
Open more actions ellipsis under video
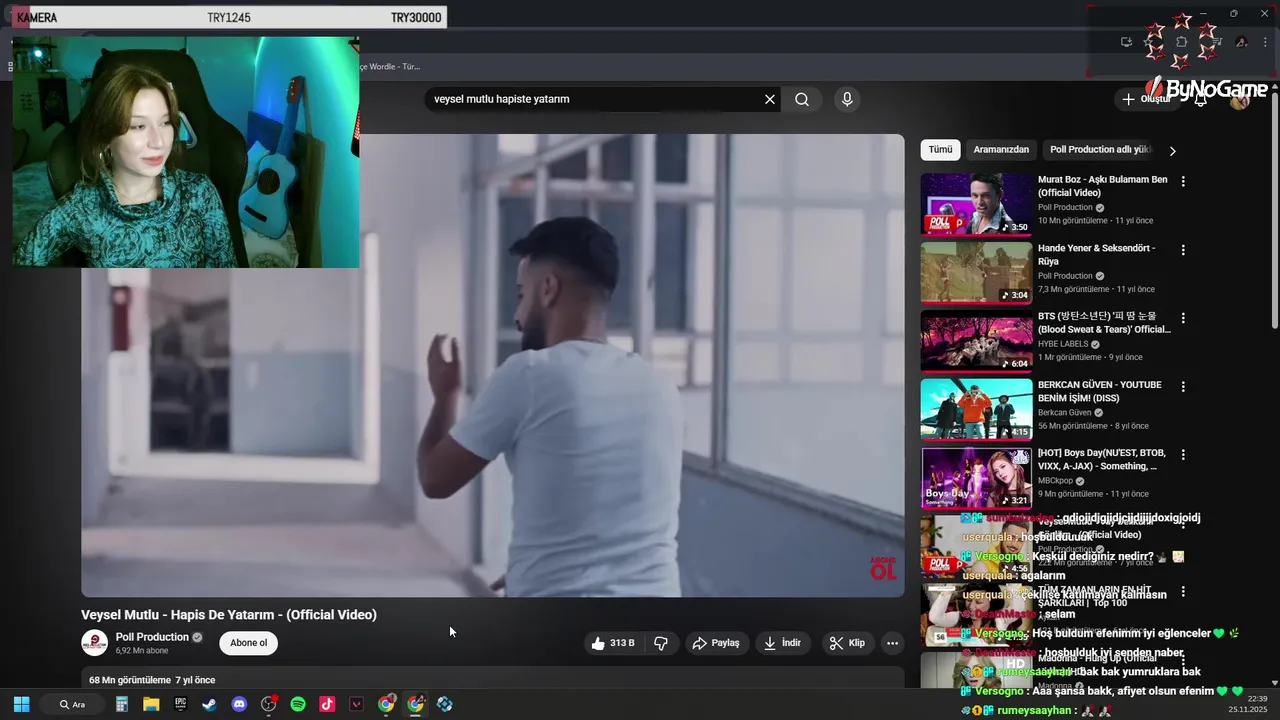(892, 643)
